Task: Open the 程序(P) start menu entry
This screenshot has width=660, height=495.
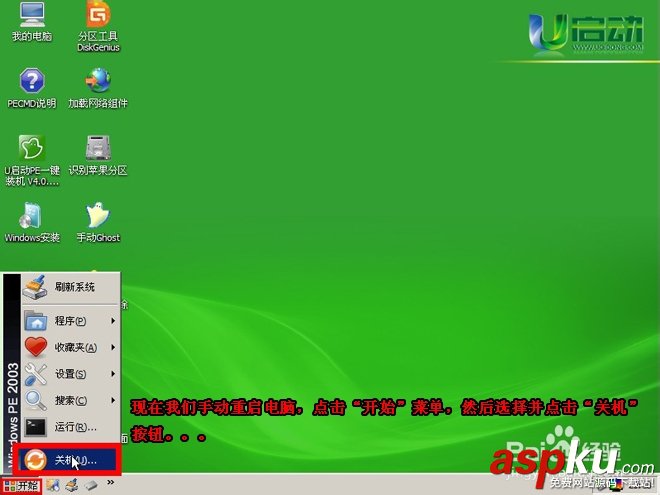Action: (x=71, y=321)
